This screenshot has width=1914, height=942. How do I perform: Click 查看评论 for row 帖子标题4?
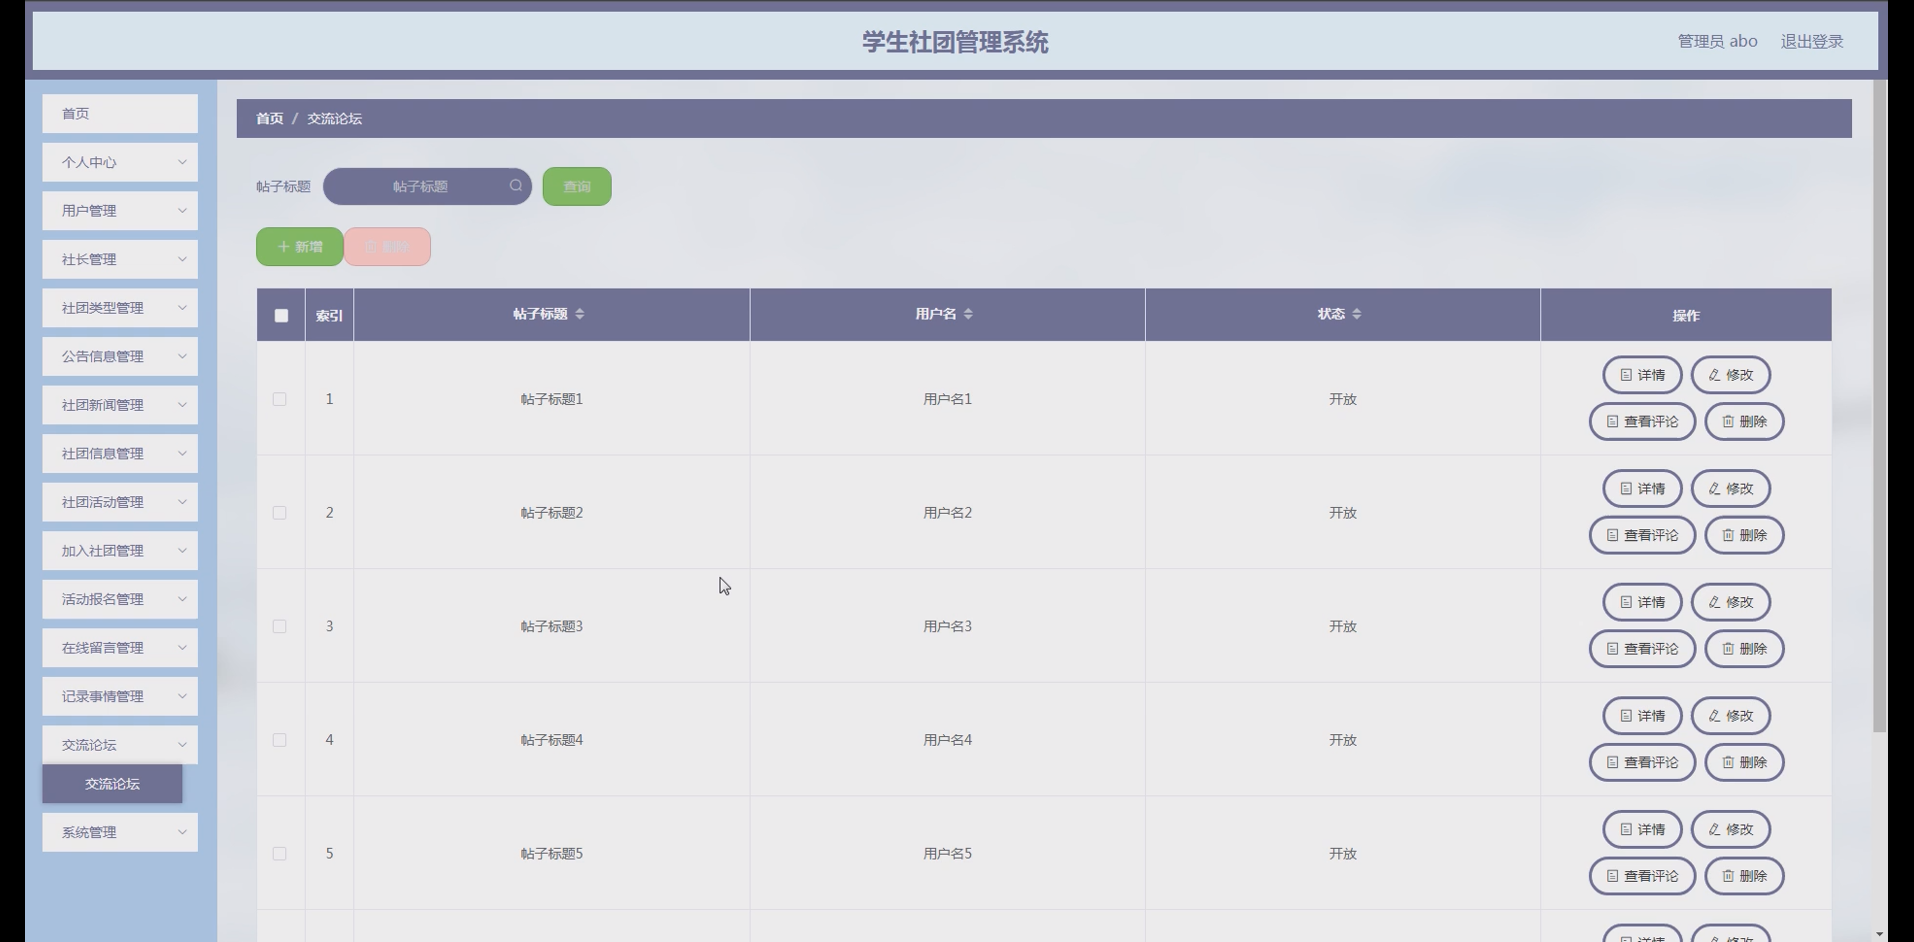[1642, 762]
